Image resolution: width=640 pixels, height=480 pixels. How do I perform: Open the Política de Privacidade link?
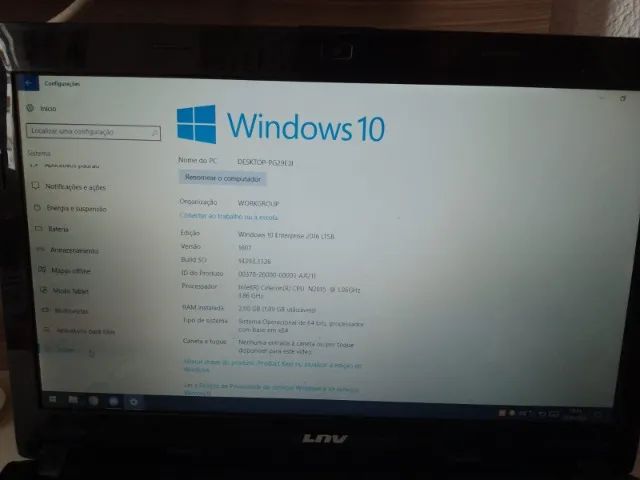click(271, 389)
